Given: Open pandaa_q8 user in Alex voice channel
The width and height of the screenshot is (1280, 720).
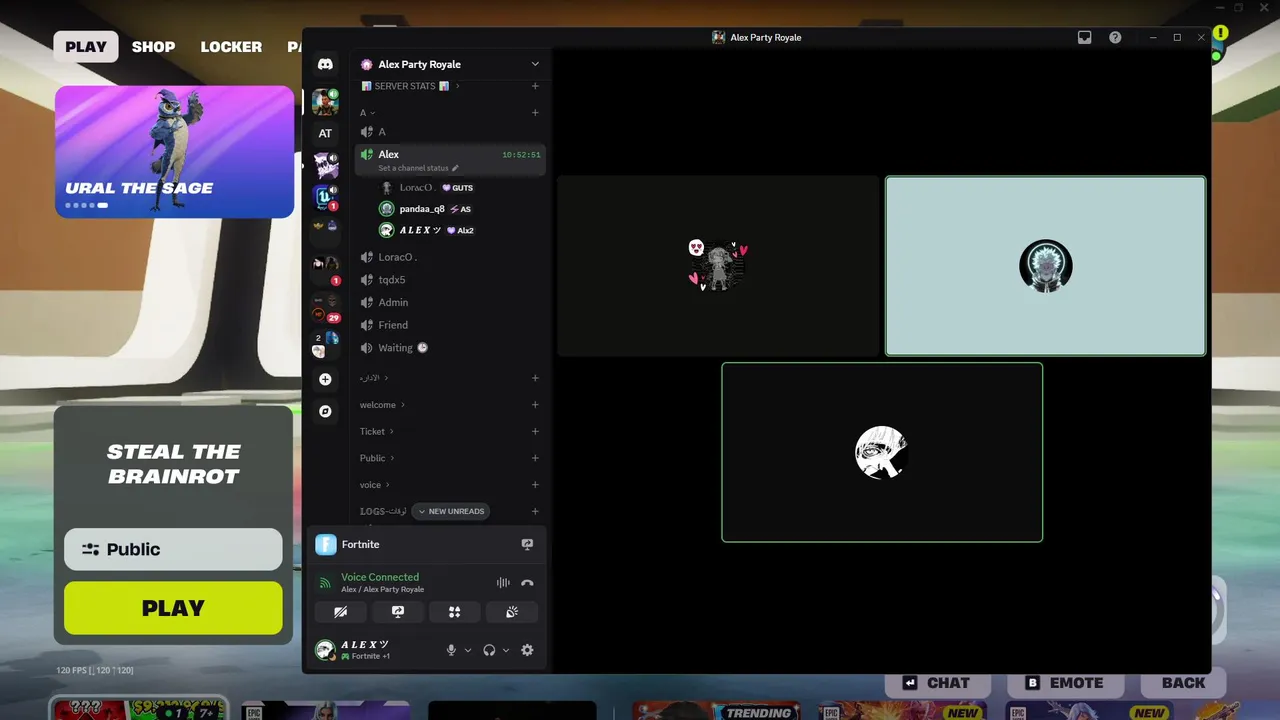Looking at the screenshot, I should tap(425, 209).
